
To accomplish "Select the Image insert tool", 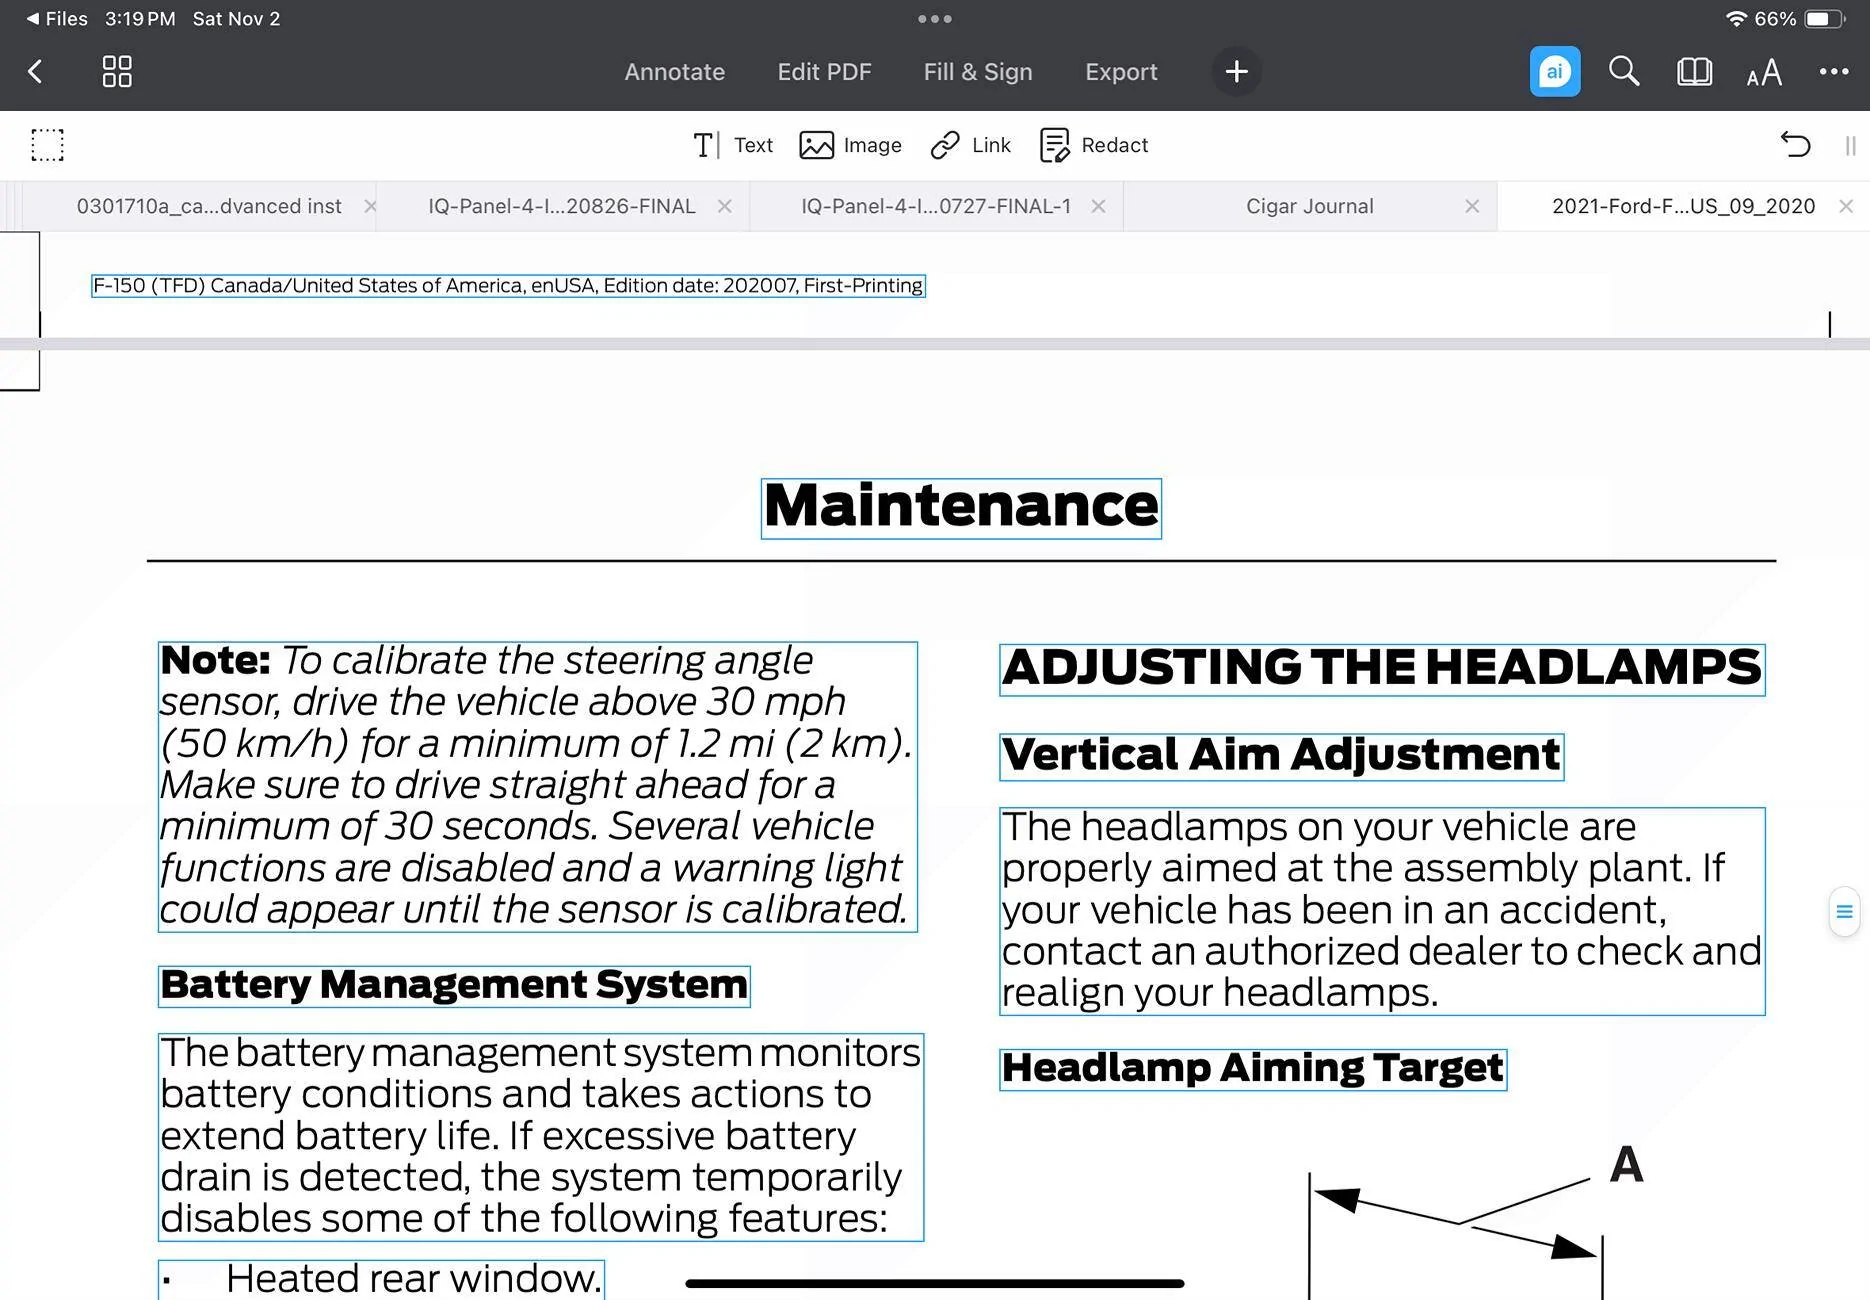I will click(851, 145).
